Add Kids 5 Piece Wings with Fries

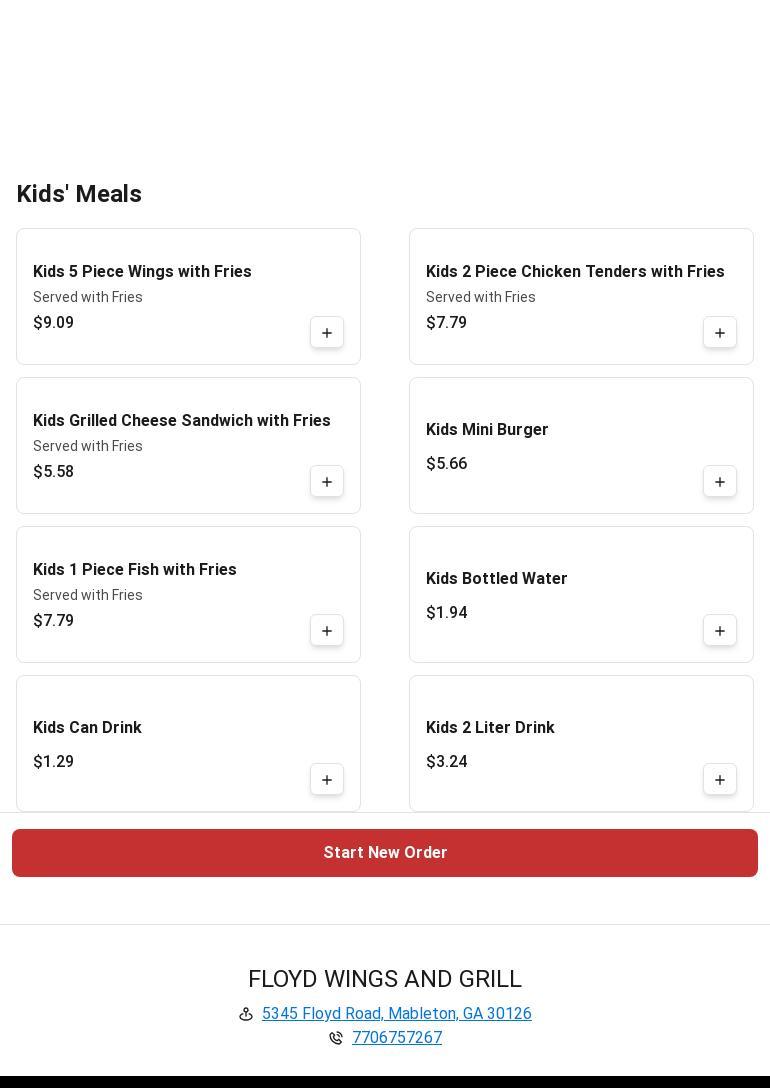327,333
